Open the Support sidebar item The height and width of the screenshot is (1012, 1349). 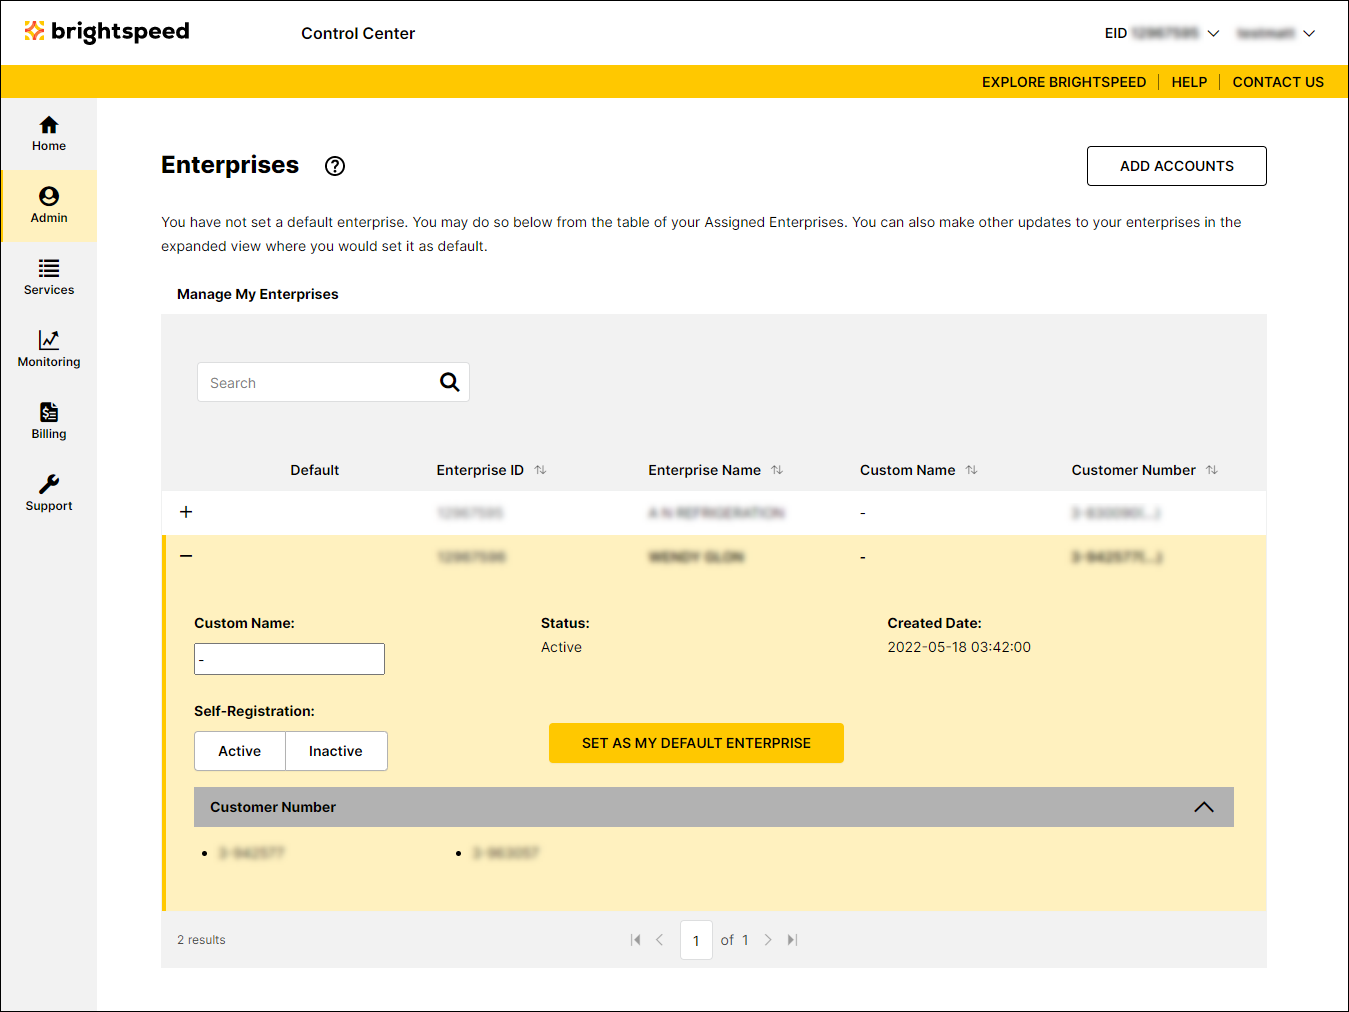49,494
